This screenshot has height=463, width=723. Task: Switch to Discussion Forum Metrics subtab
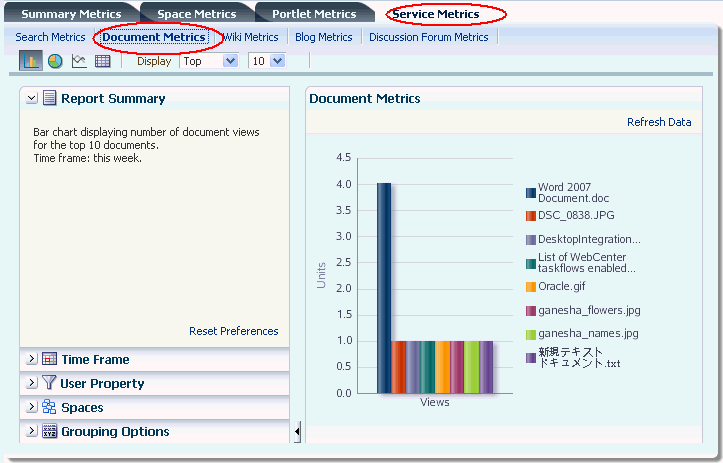[428, 37]
